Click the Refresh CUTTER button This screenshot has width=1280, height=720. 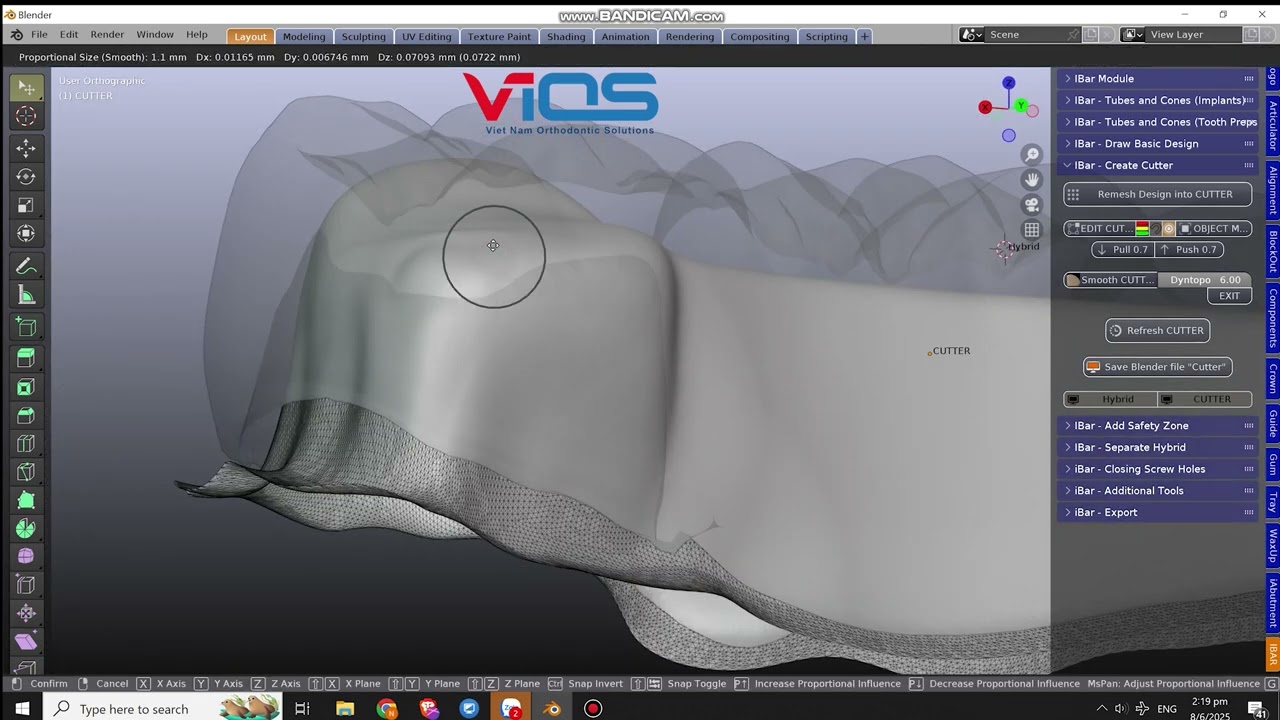pyautogui.click(x=1157, y=331)
